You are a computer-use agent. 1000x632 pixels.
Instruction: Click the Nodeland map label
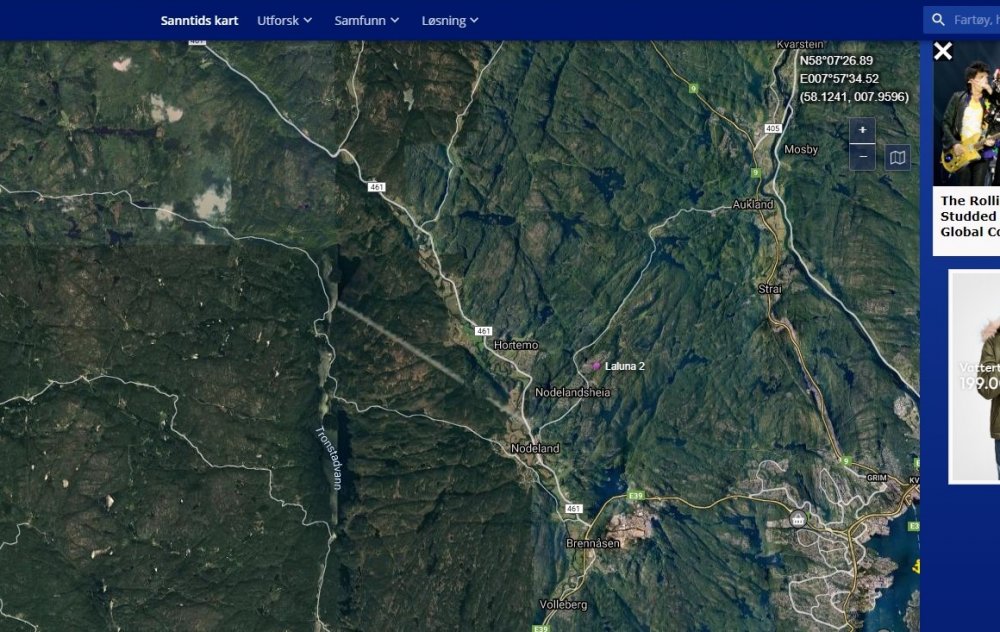point(535,448)
